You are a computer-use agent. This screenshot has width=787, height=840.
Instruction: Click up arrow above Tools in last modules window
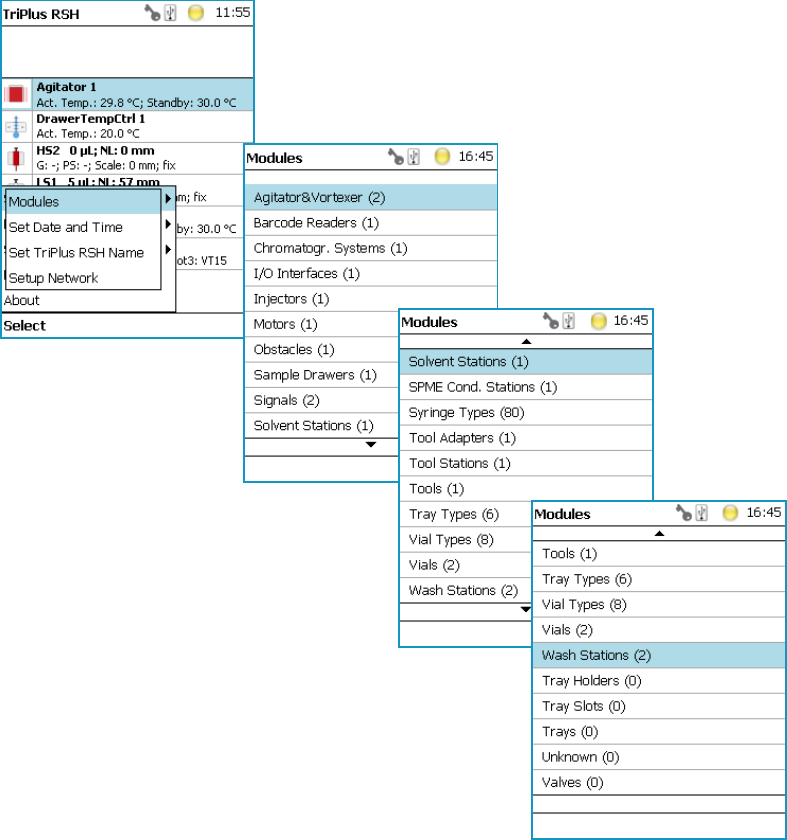(659, 534)
